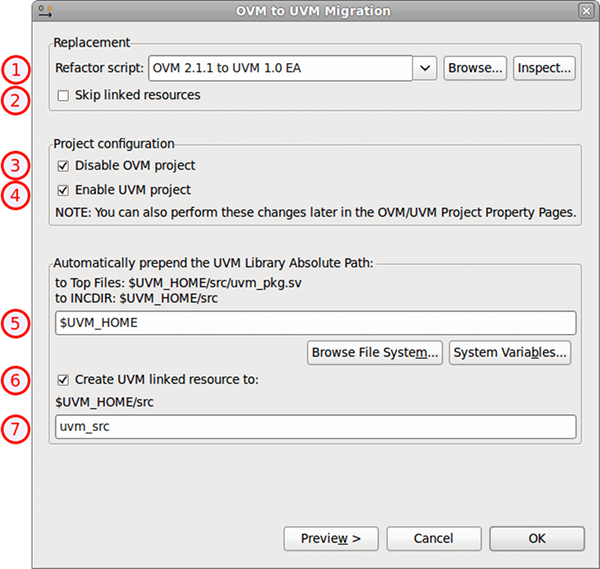Screen dimensions: 600x569
Task: Click the Inspect... button
Action: tap(544, 68)
